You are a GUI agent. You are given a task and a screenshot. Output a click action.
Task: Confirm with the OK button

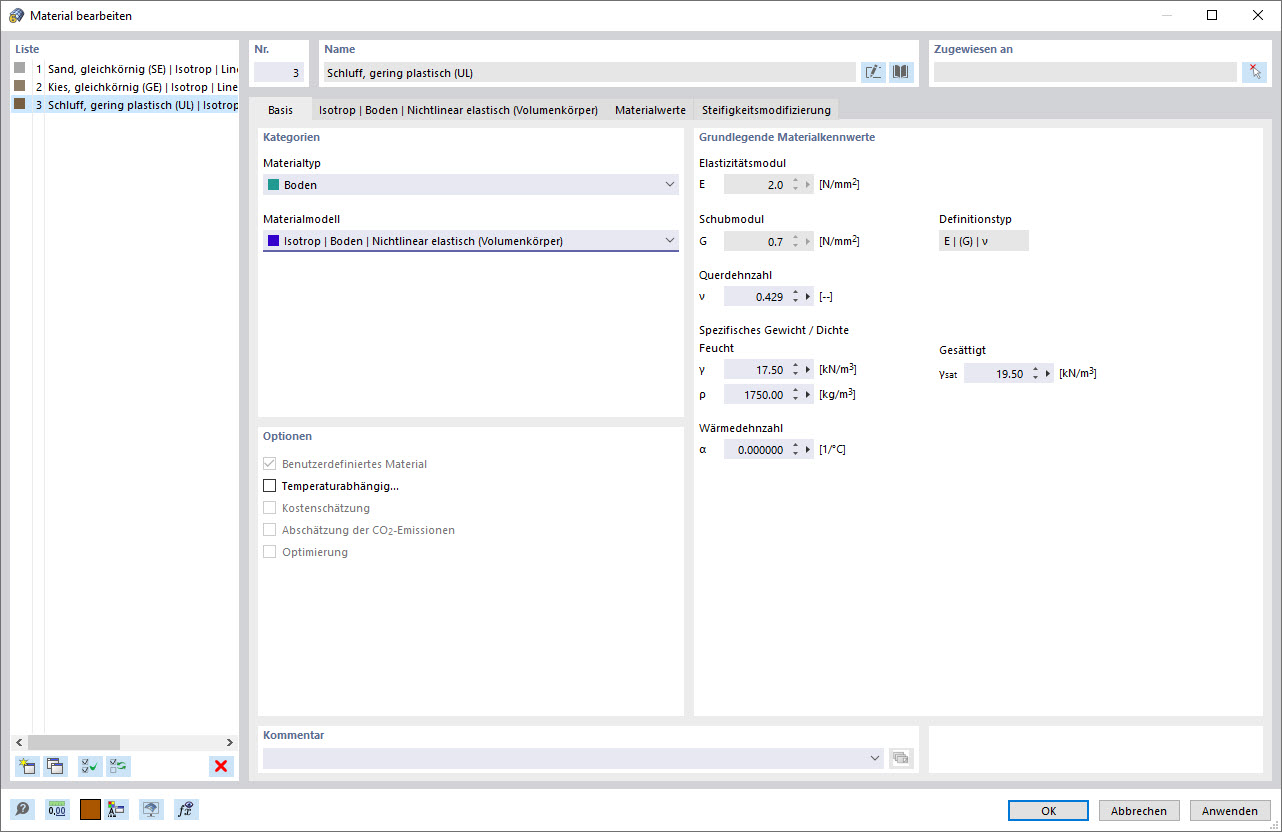click(x=1048, y=811)
